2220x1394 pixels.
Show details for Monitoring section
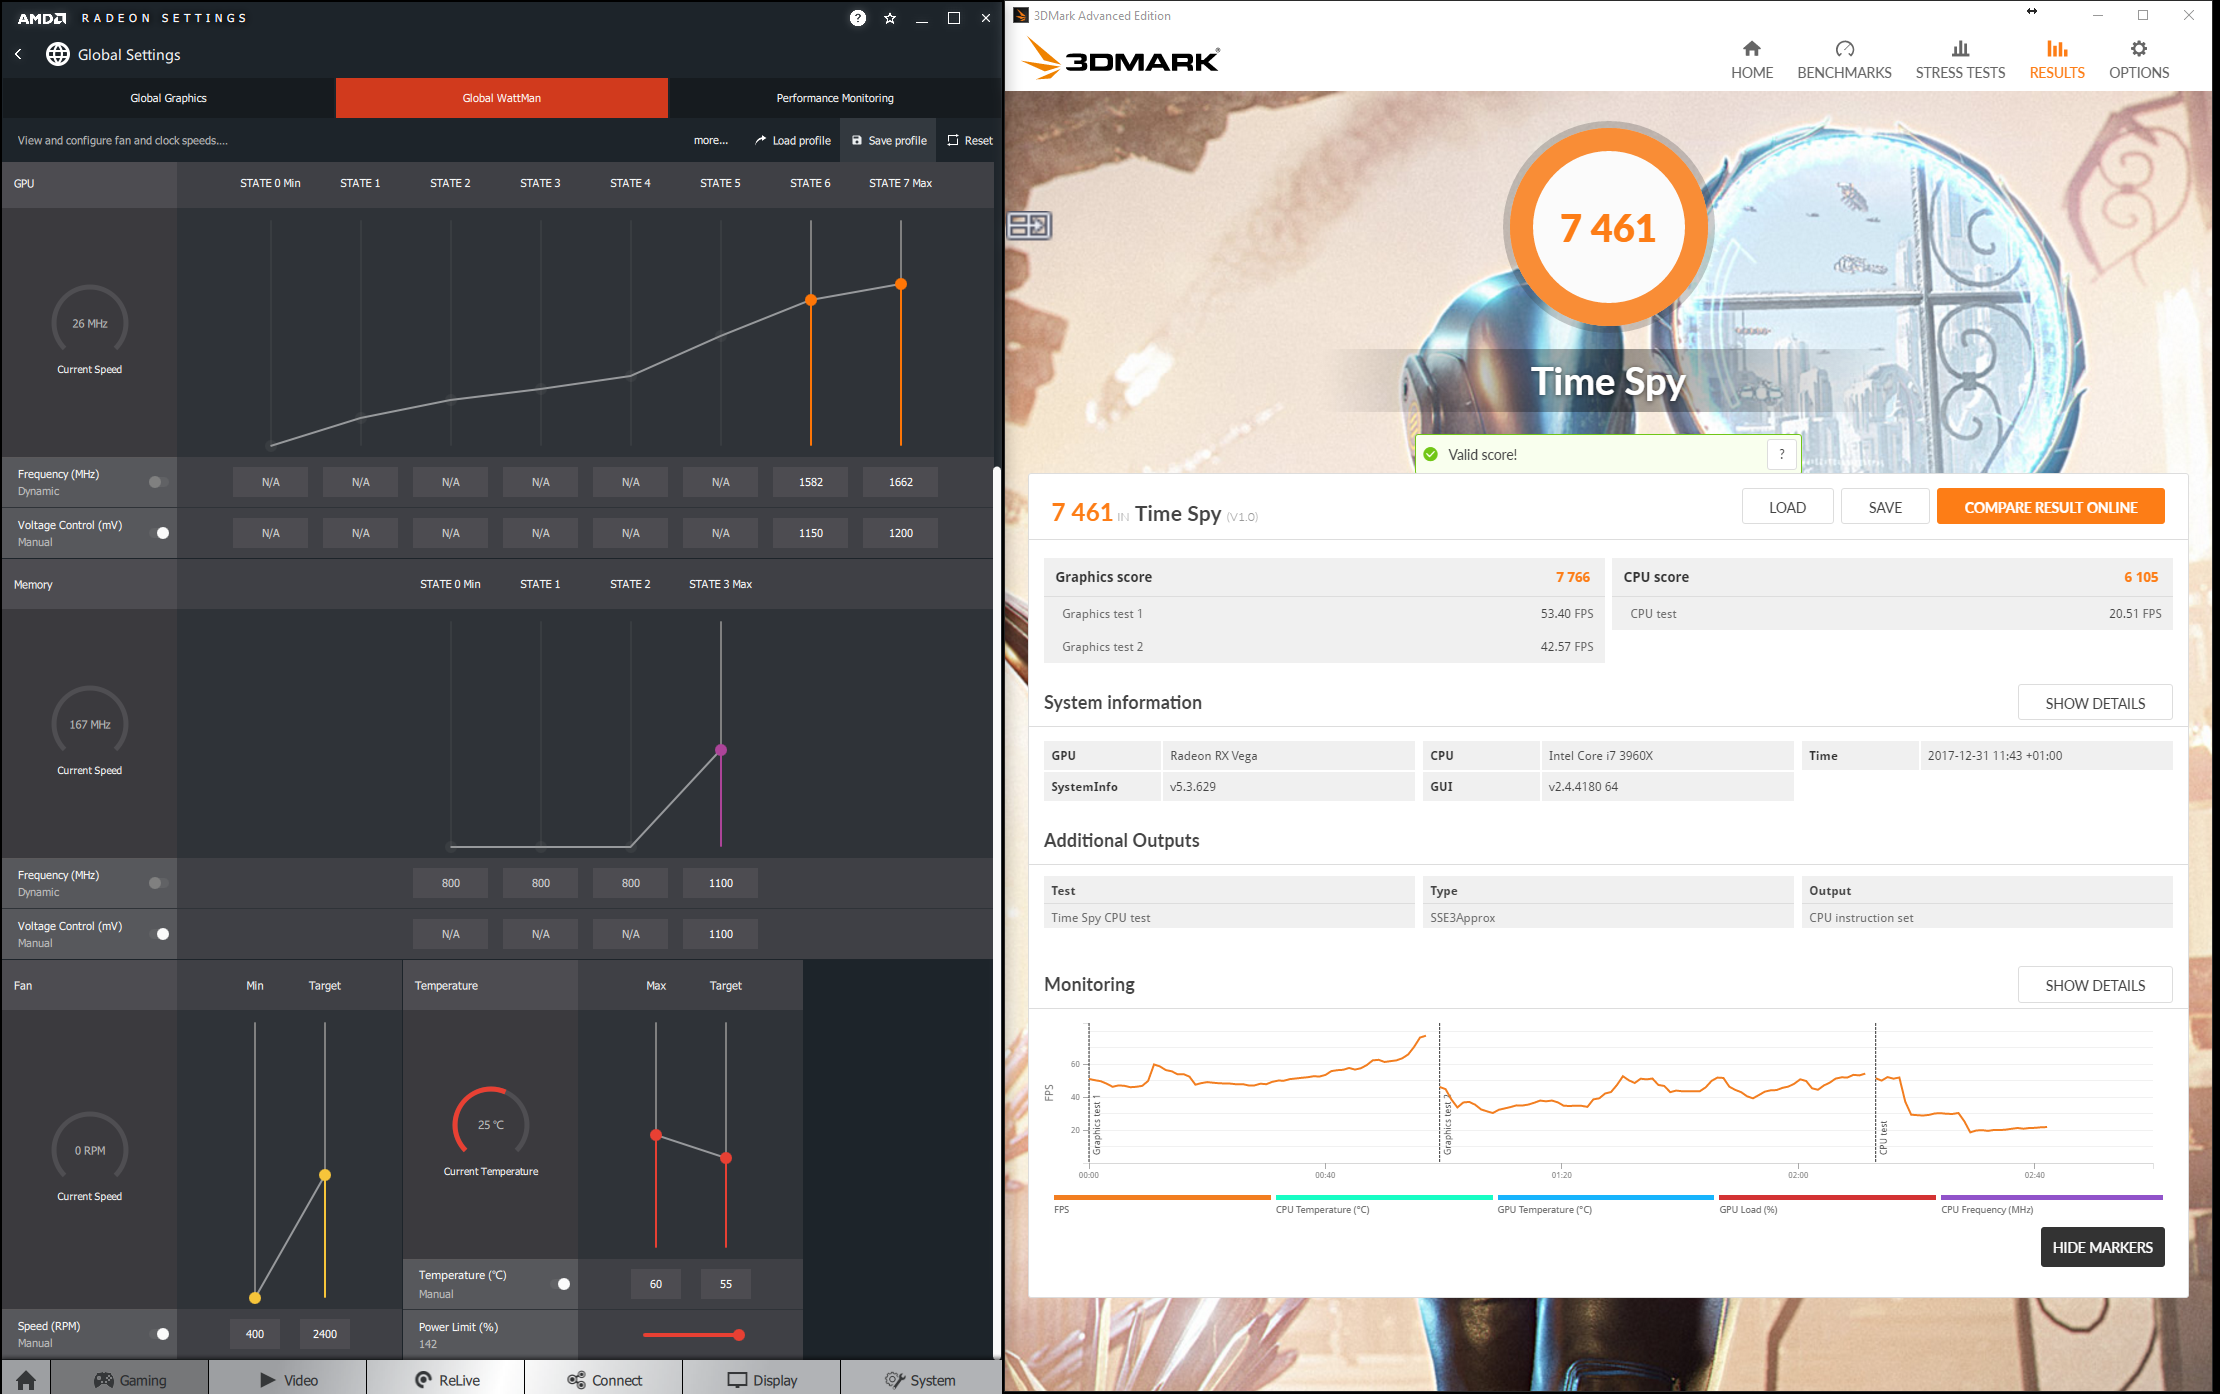(x=2094, y=985)
